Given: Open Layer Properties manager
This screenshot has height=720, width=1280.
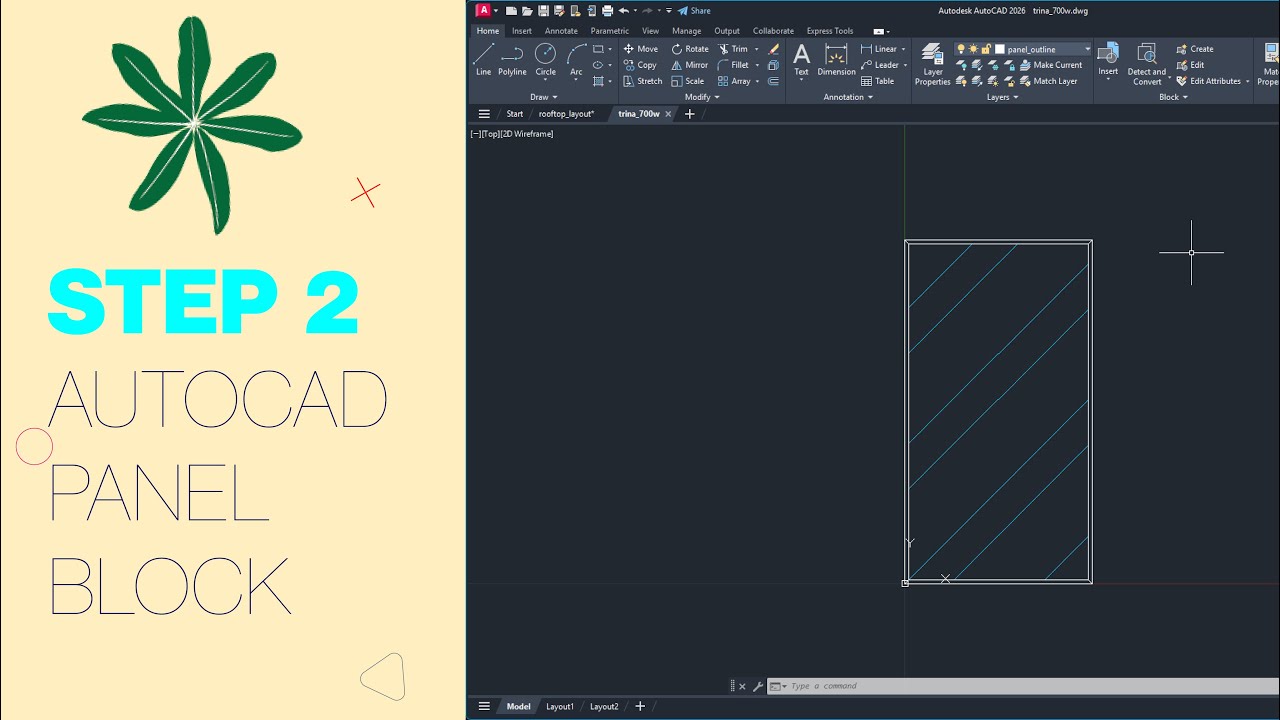Looking at the screenshot, I should [933, 64].
